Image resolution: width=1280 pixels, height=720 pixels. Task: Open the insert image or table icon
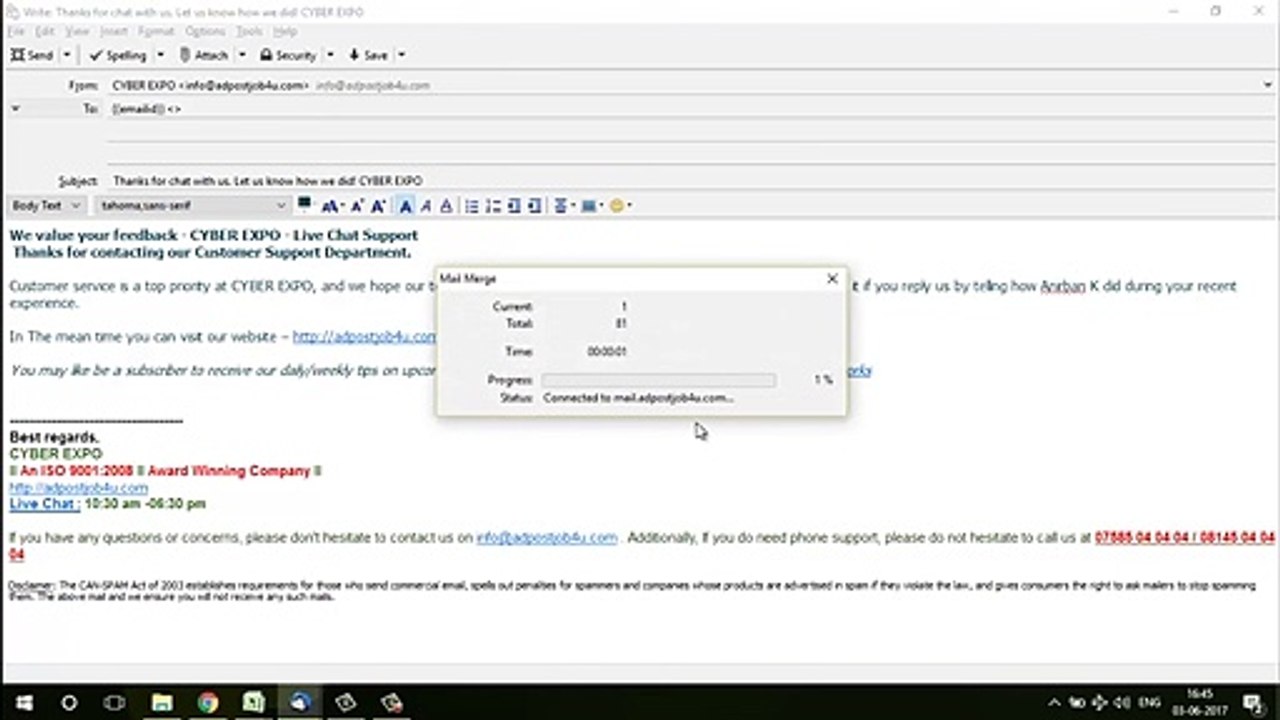pos(590,206)
